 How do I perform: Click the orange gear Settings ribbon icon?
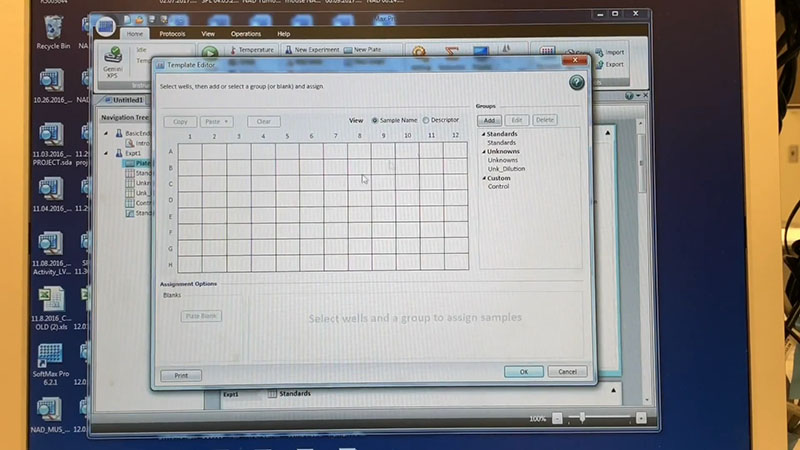tap(419, 52)
